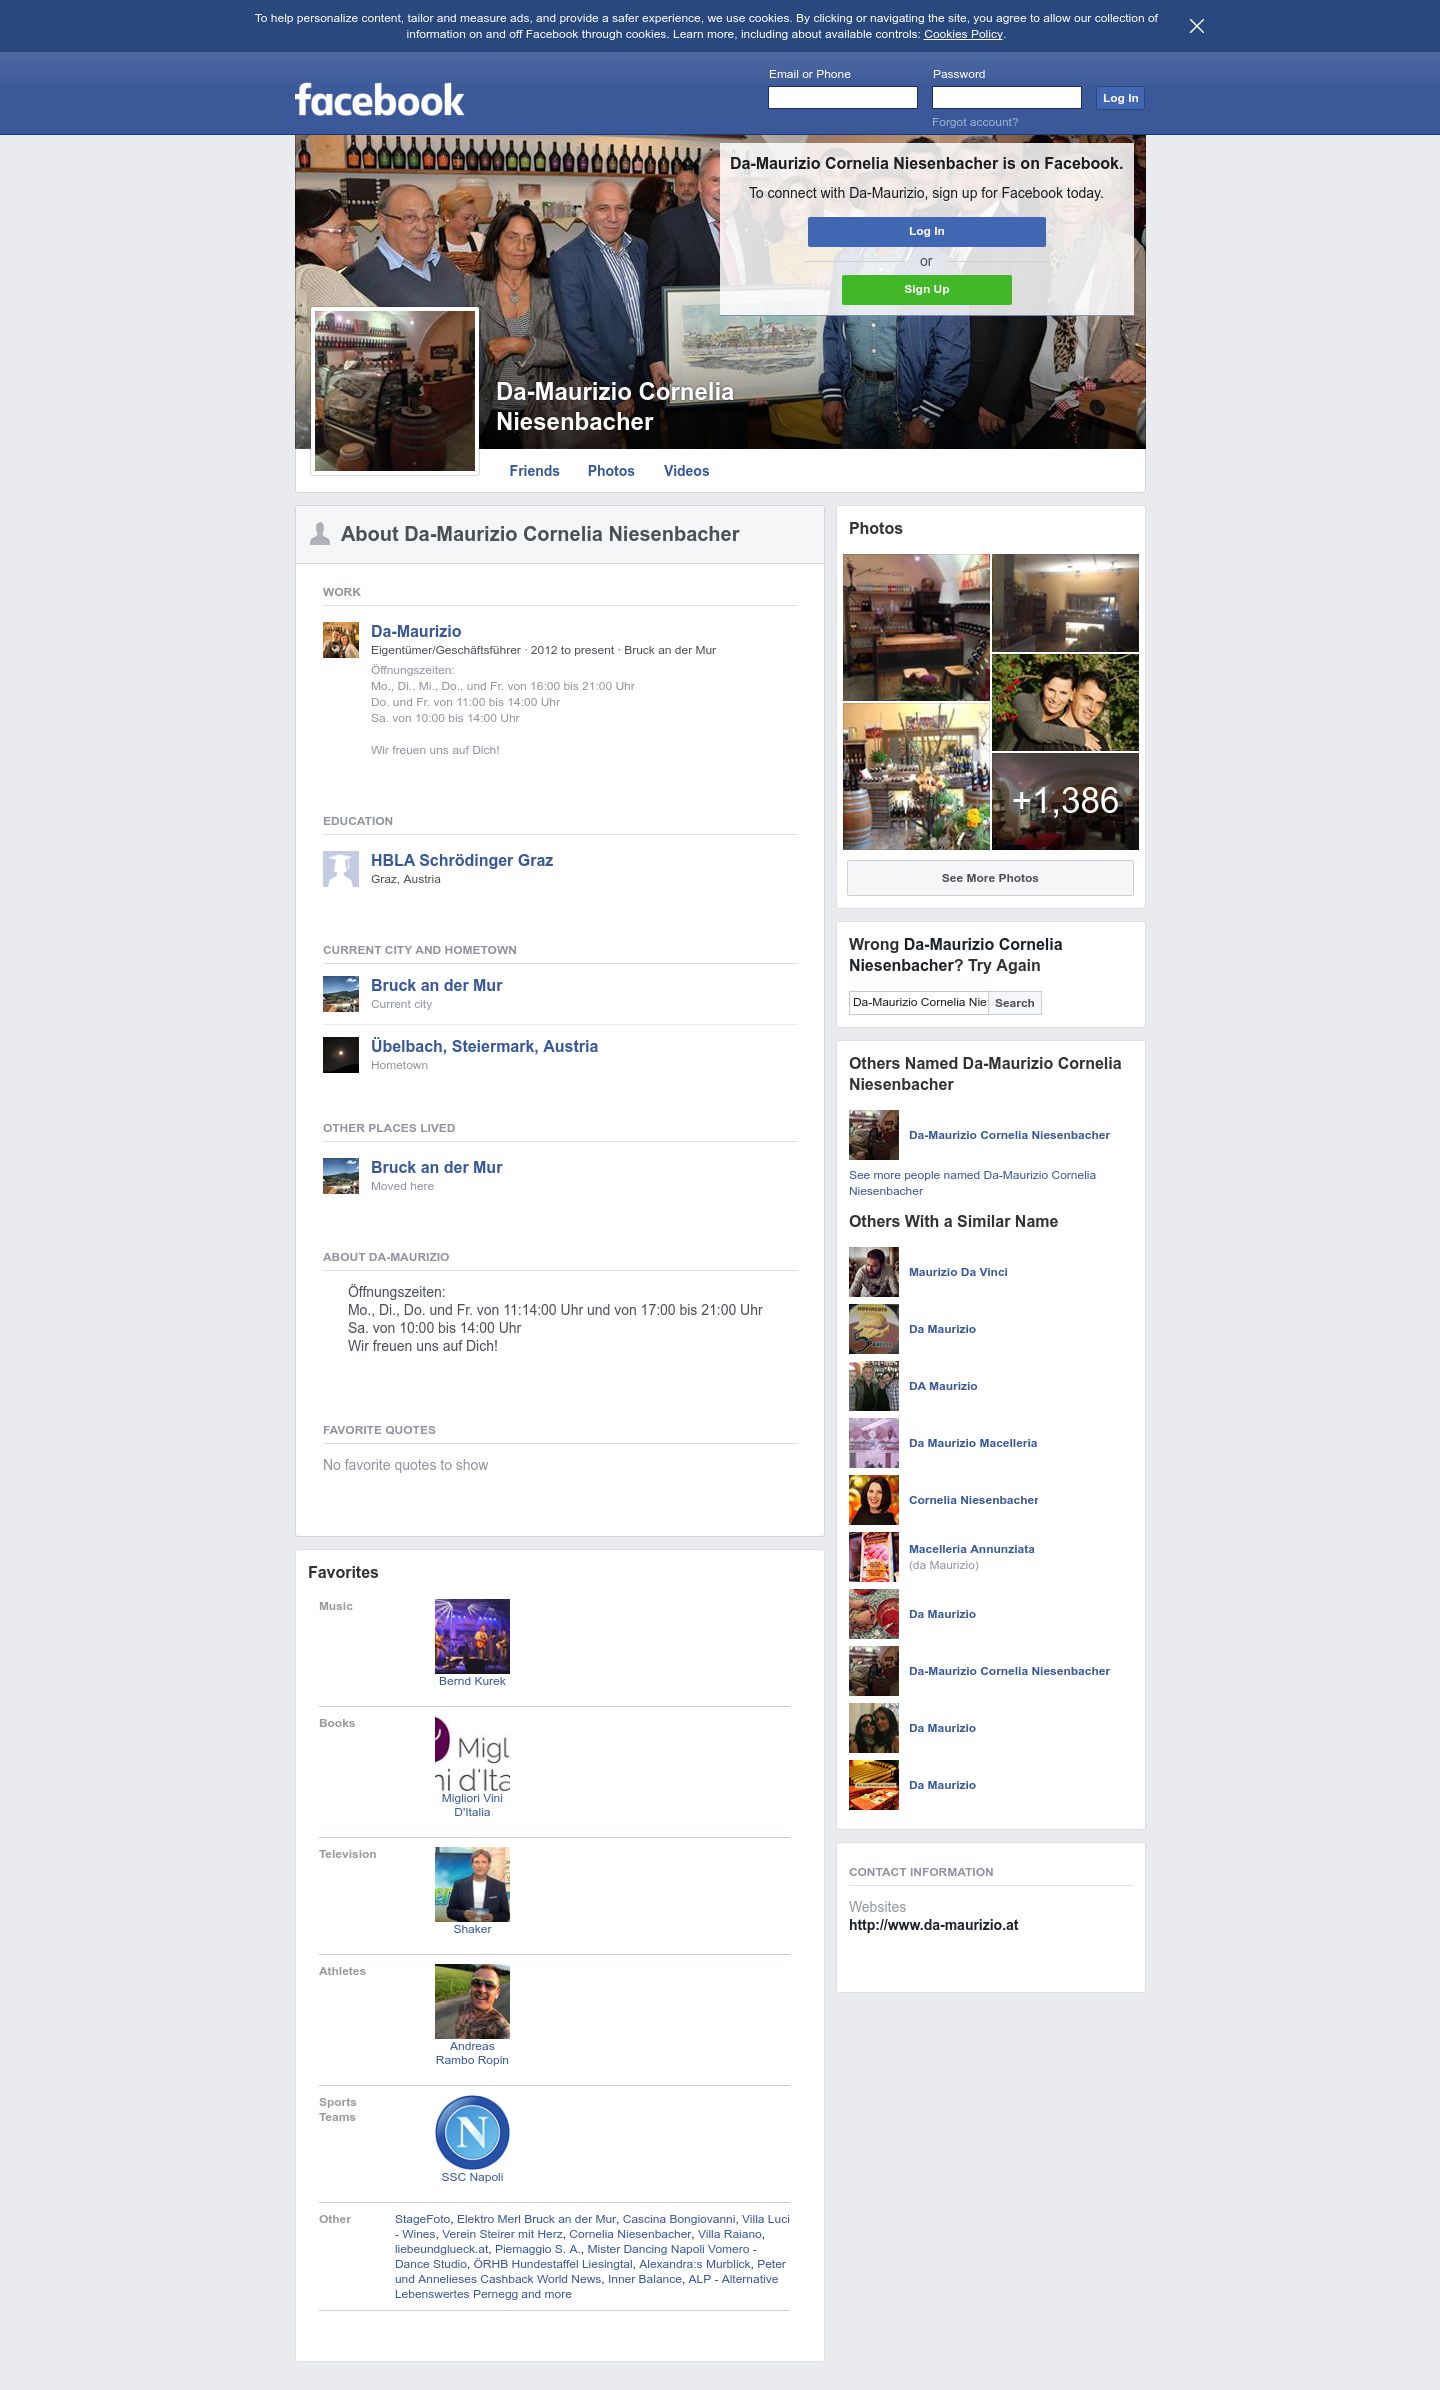Click the name search input field

pos(918,1002)
